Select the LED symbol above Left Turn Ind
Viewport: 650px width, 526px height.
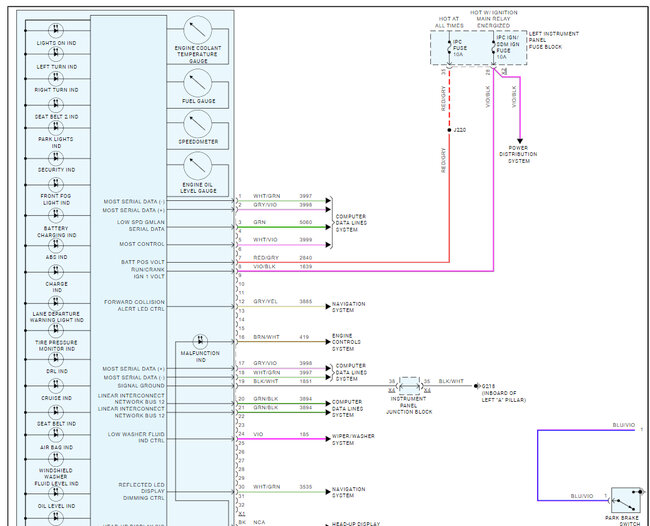point(56,54)
